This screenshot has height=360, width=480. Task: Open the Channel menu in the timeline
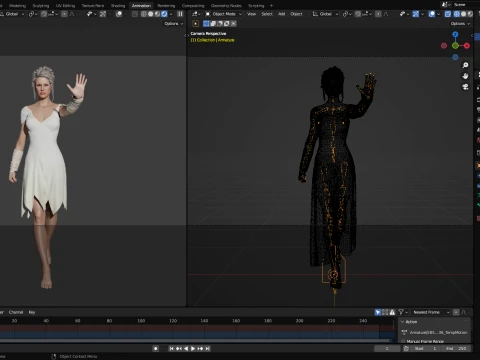coord(16,312)
